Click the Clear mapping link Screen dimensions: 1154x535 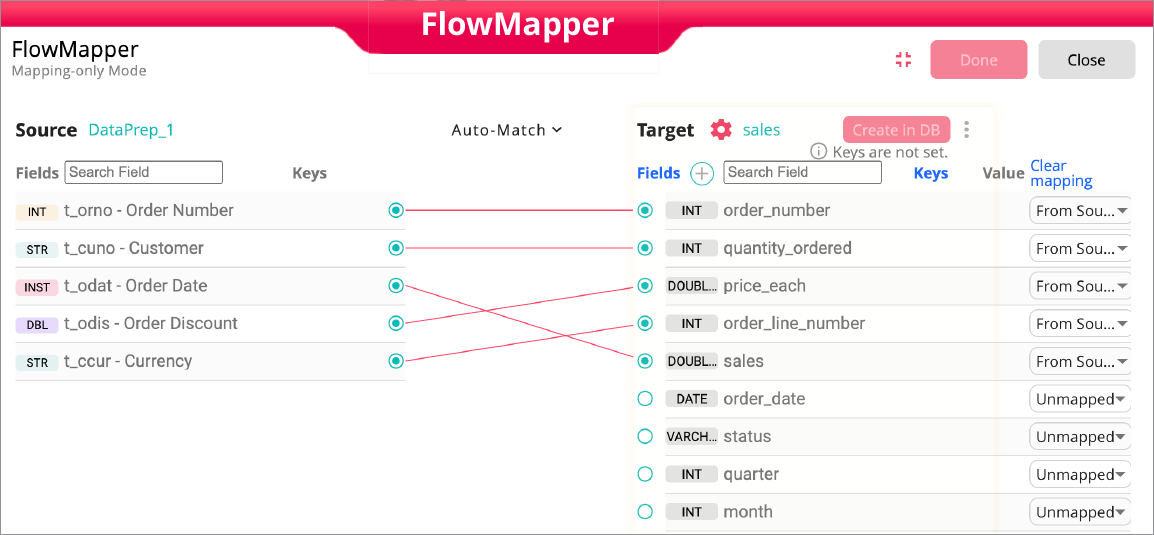[x=1061, y=173]
